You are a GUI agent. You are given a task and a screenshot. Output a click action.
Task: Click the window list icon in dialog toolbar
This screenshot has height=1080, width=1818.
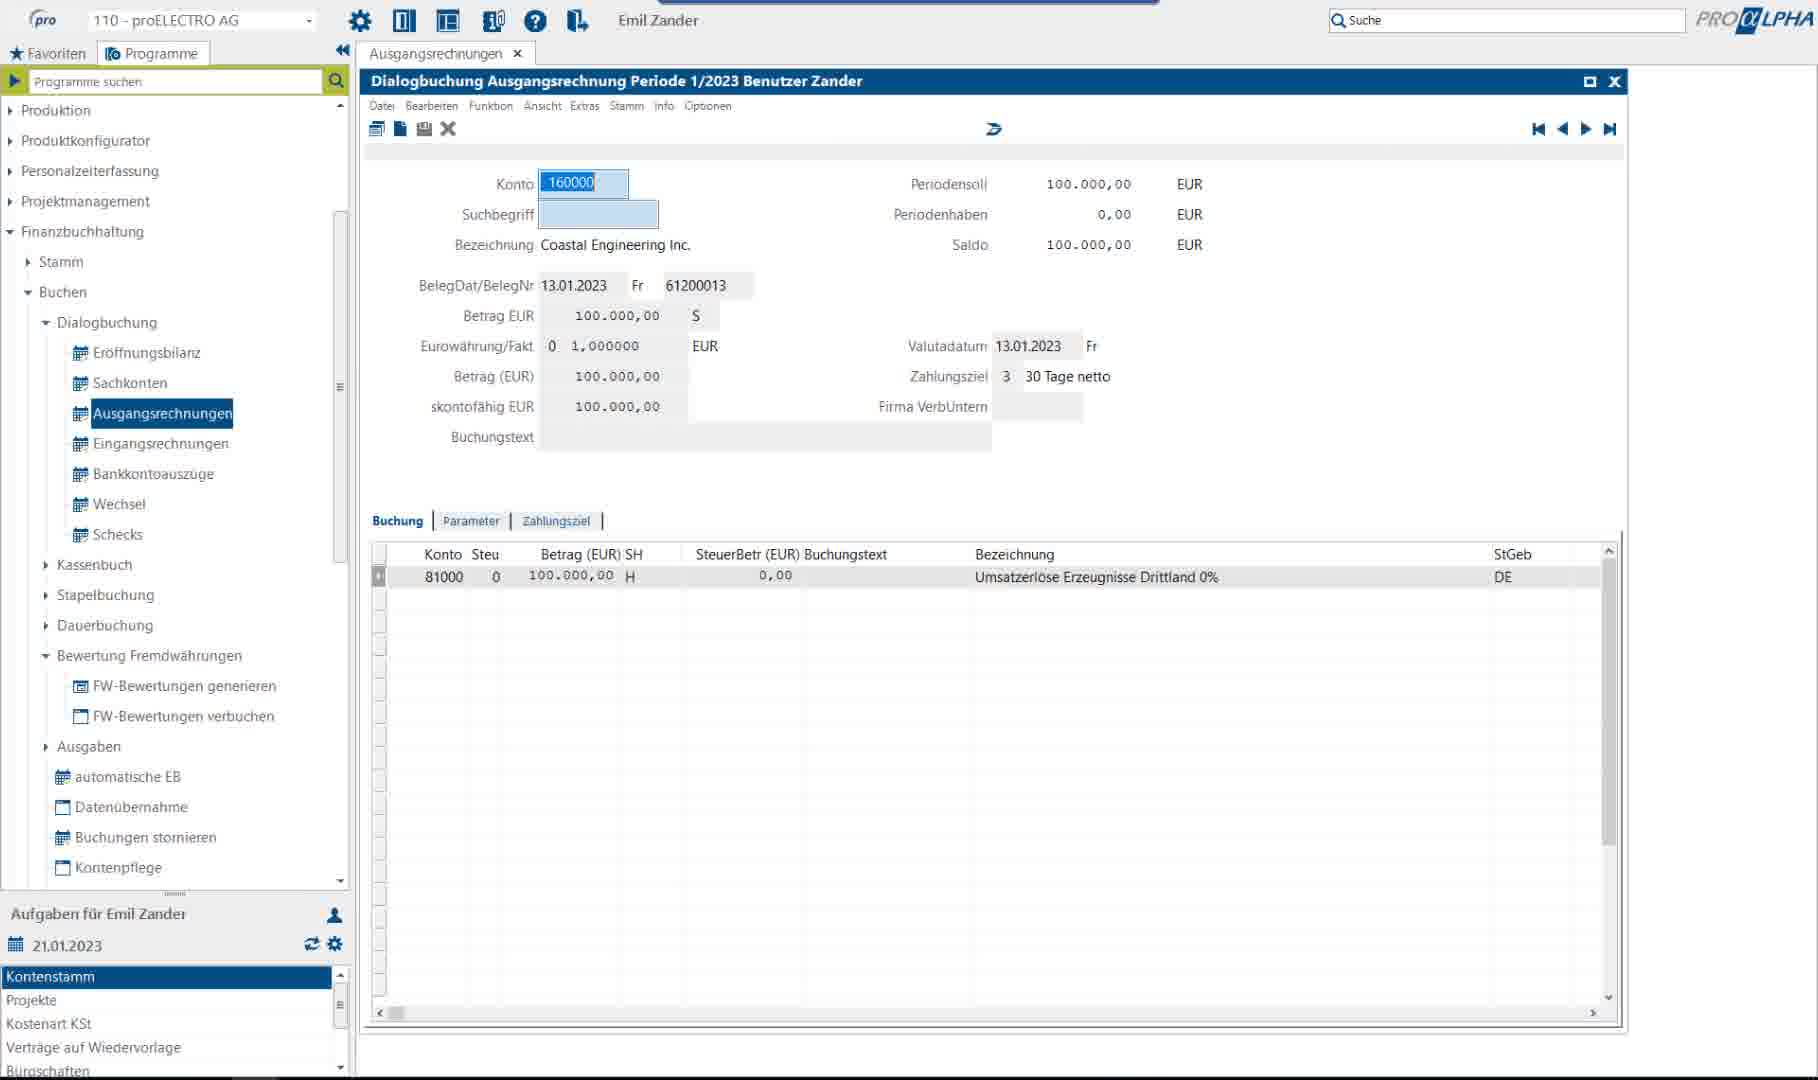coord(377,129)
